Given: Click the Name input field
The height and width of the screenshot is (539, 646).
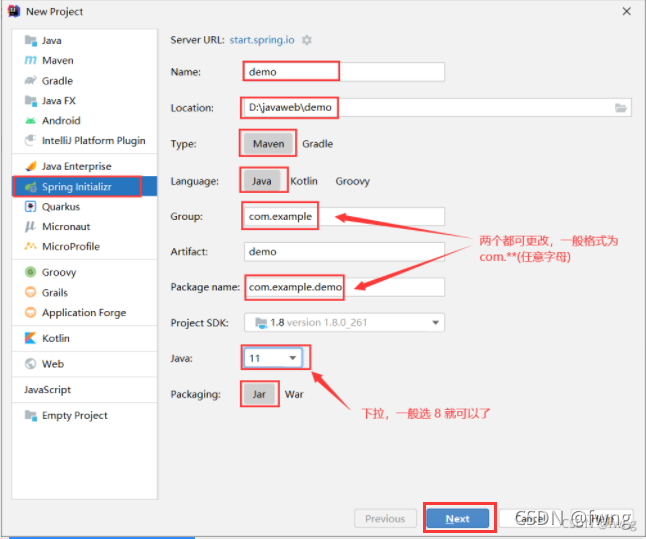Looking at the screenshot, I should point(344,72).
